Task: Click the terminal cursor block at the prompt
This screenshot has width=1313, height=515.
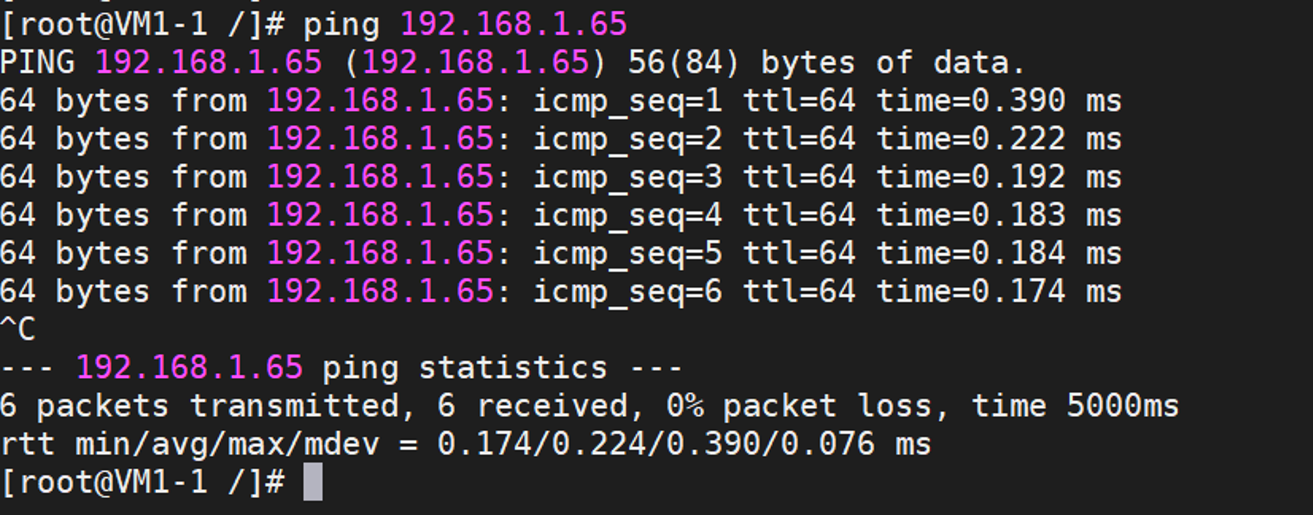Action: pyautogui.click(x=313, y=482)
